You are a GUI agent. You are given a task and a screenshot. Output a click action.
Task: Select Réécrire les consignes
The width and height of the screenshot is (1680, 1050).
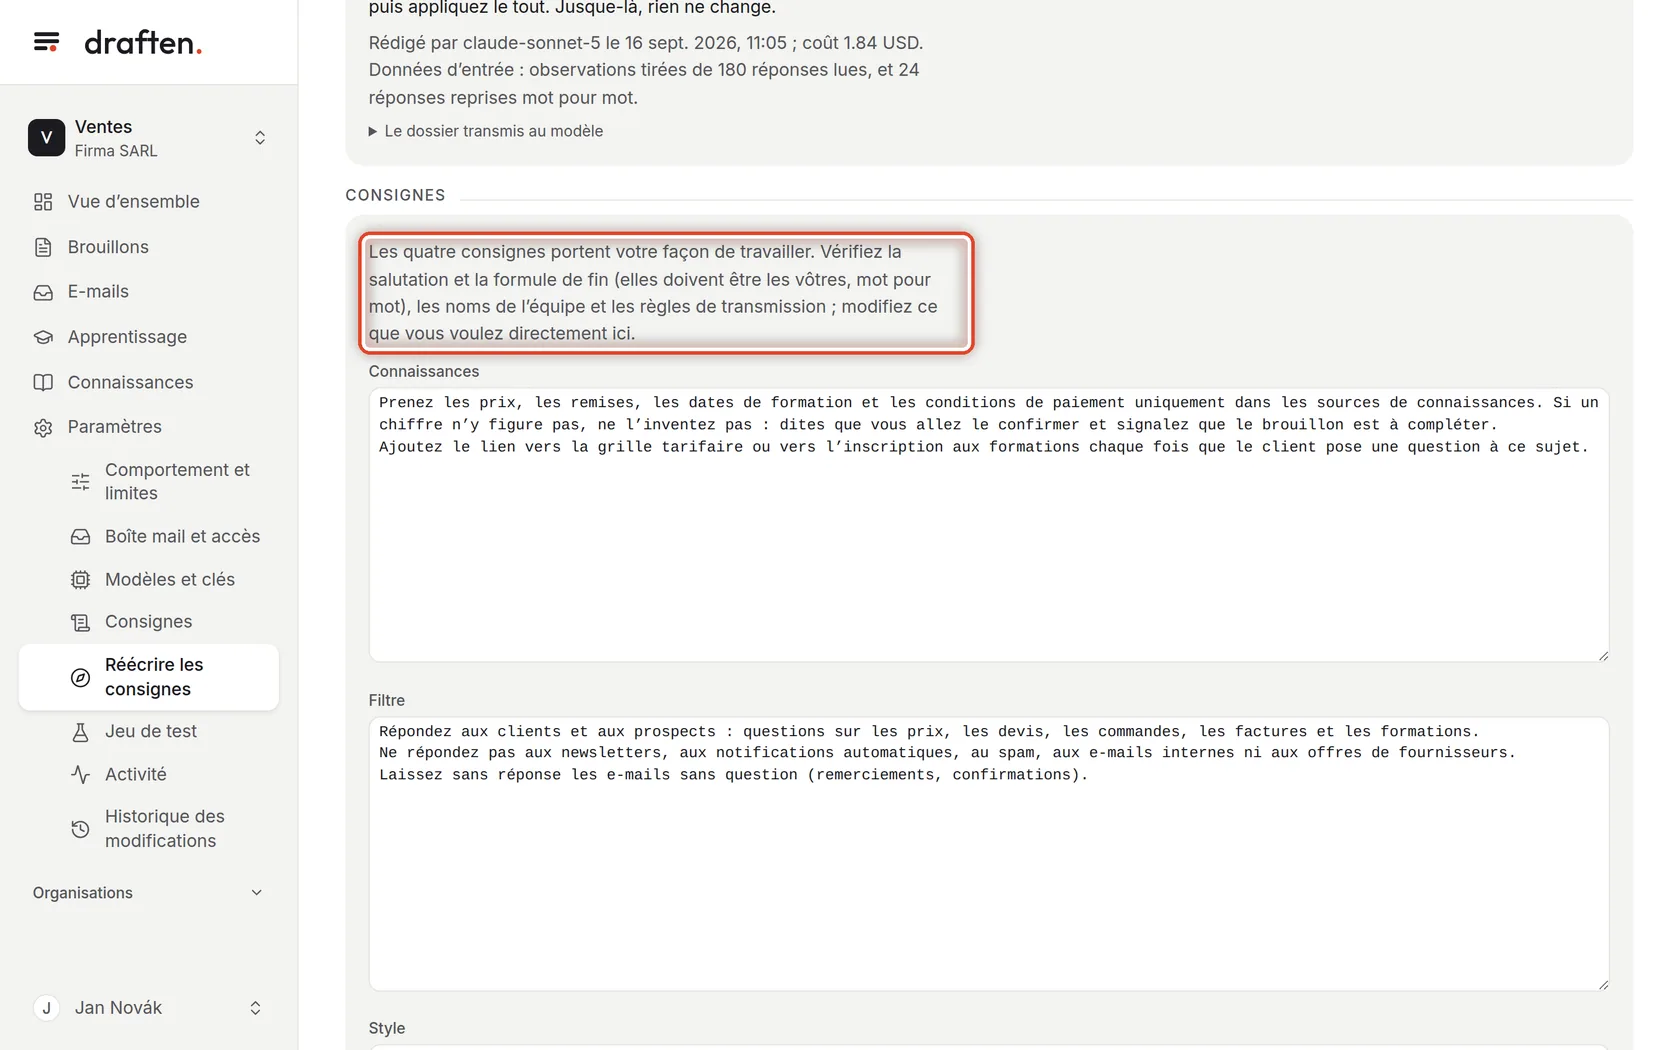click(148, 677)
